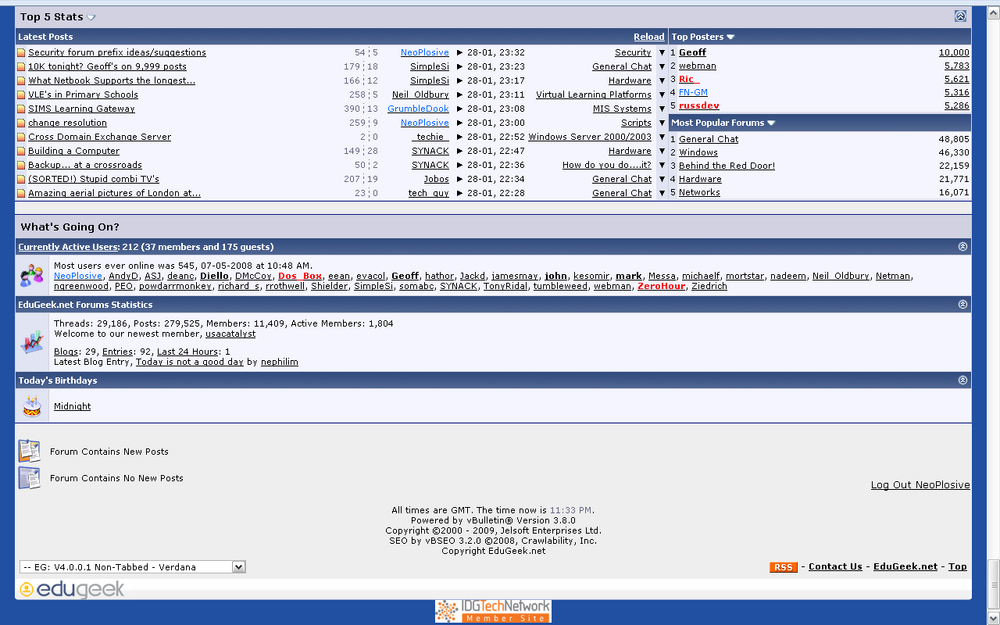Viewport: 1000px width, 625px height.
Task: Open Windows Server 2000/2003 forum link
Action: [x=590, y=136]
